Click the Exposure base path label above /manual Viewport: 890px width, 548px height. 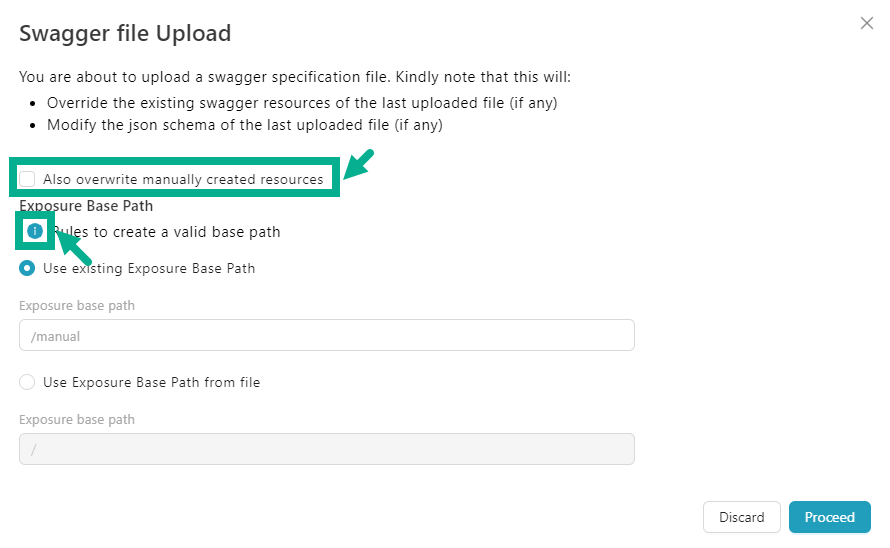point(77,305)
